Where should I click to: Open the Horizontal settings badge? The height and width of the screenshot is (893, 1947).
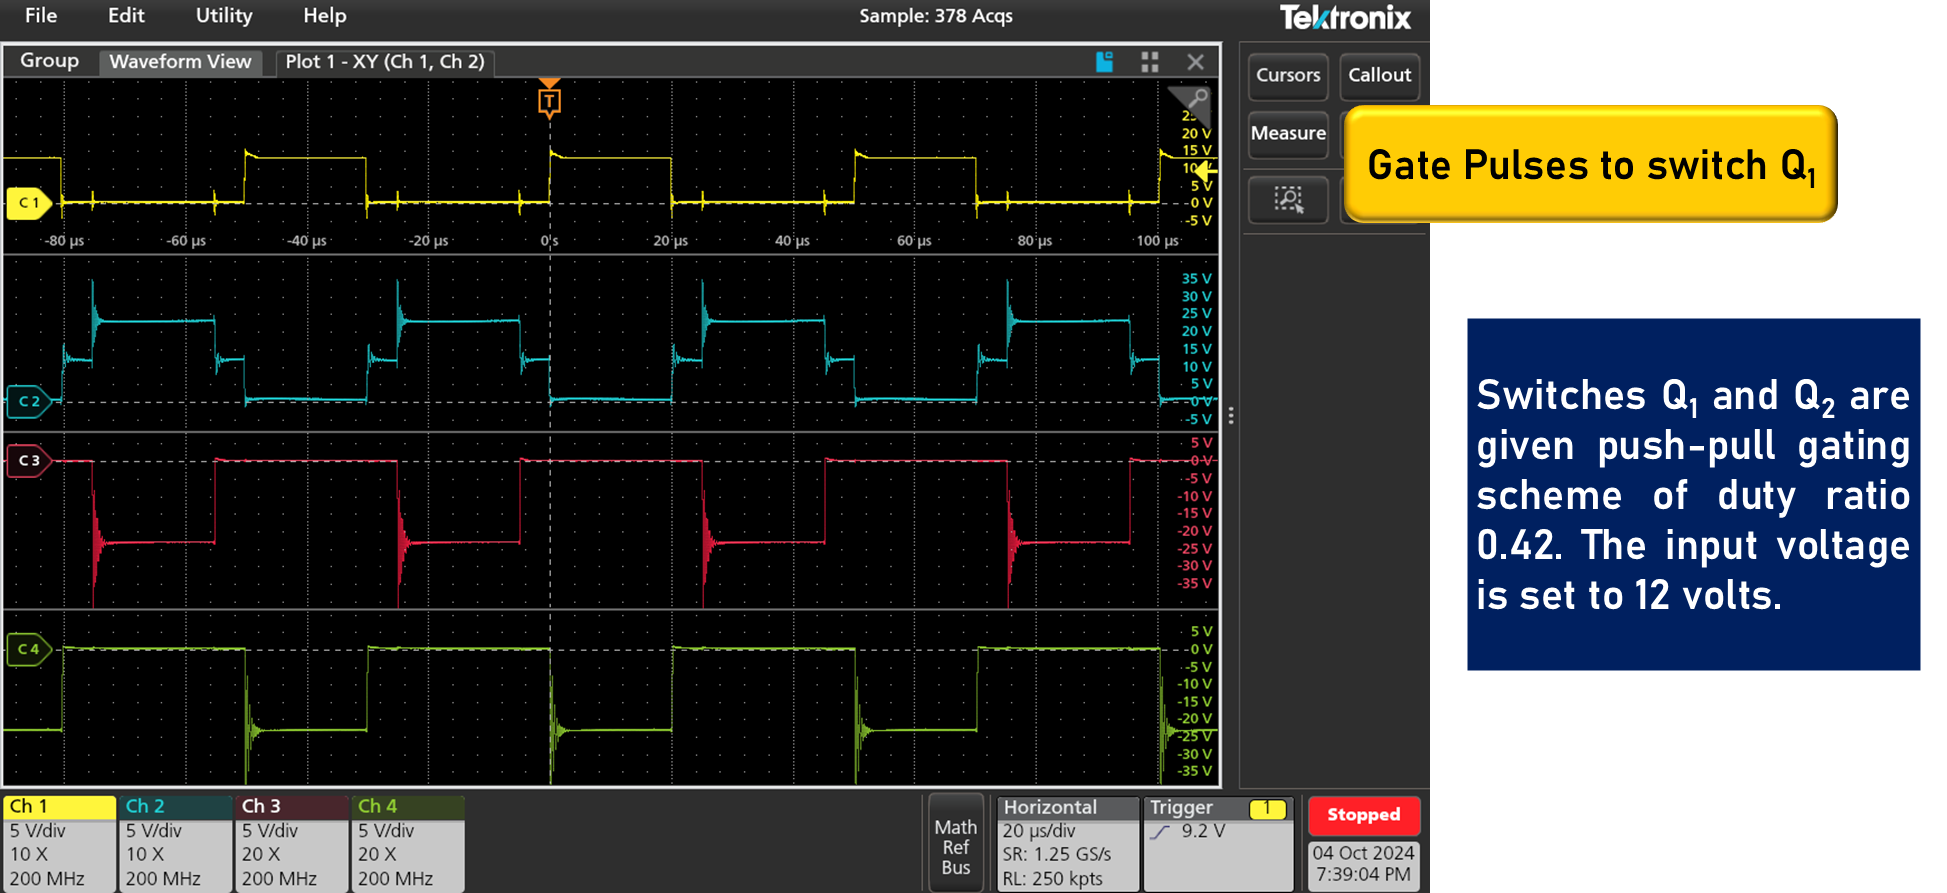(1067, 842)
